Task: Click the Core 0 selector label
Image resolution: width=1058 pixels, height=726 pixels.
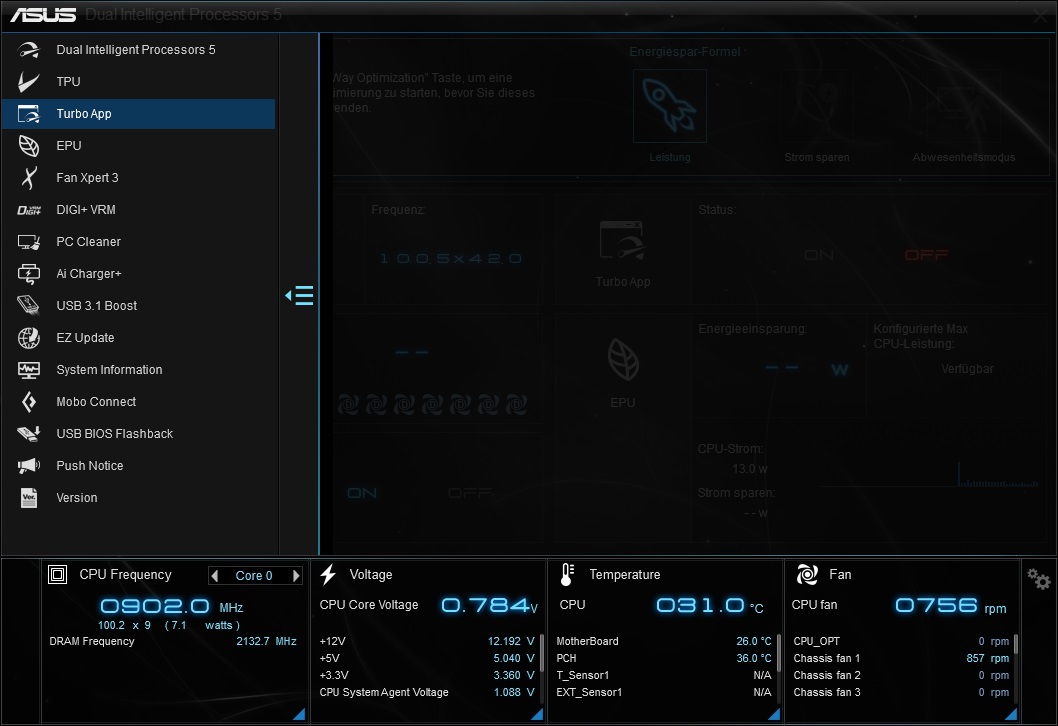Action: [x=254, y=576]
